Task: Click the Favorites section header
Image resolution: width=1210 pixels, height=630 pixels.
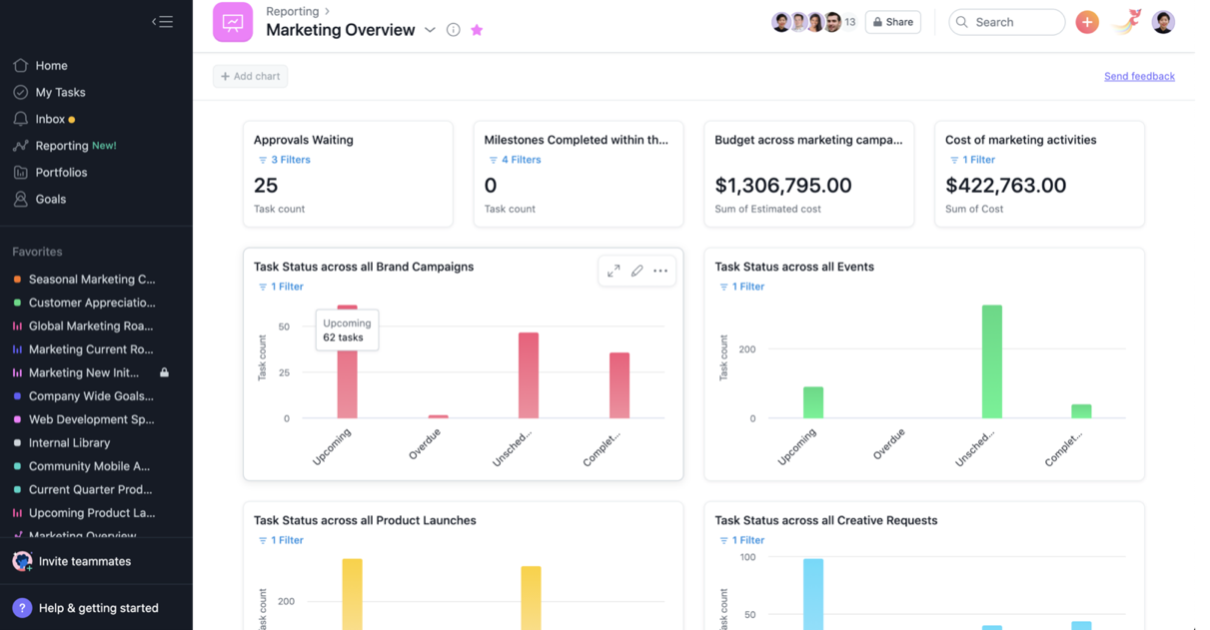Action: pyautogui.click(x=37, y=252)
